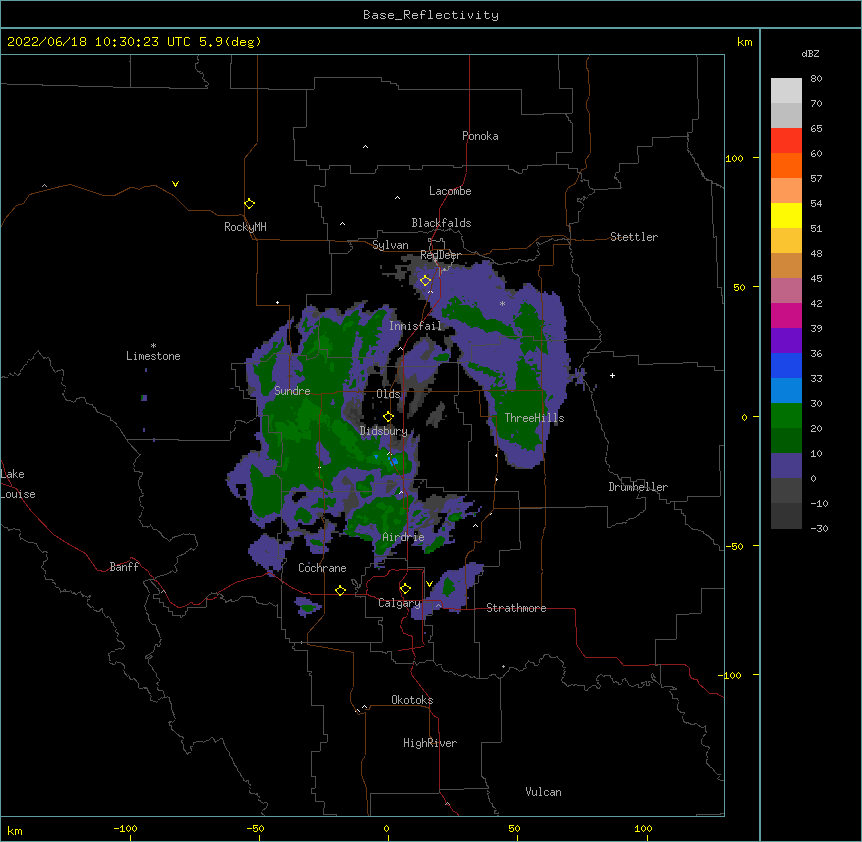This screenshot has width=862, height=842.
Task: Click the Limestone label
Action: point(153,356)
